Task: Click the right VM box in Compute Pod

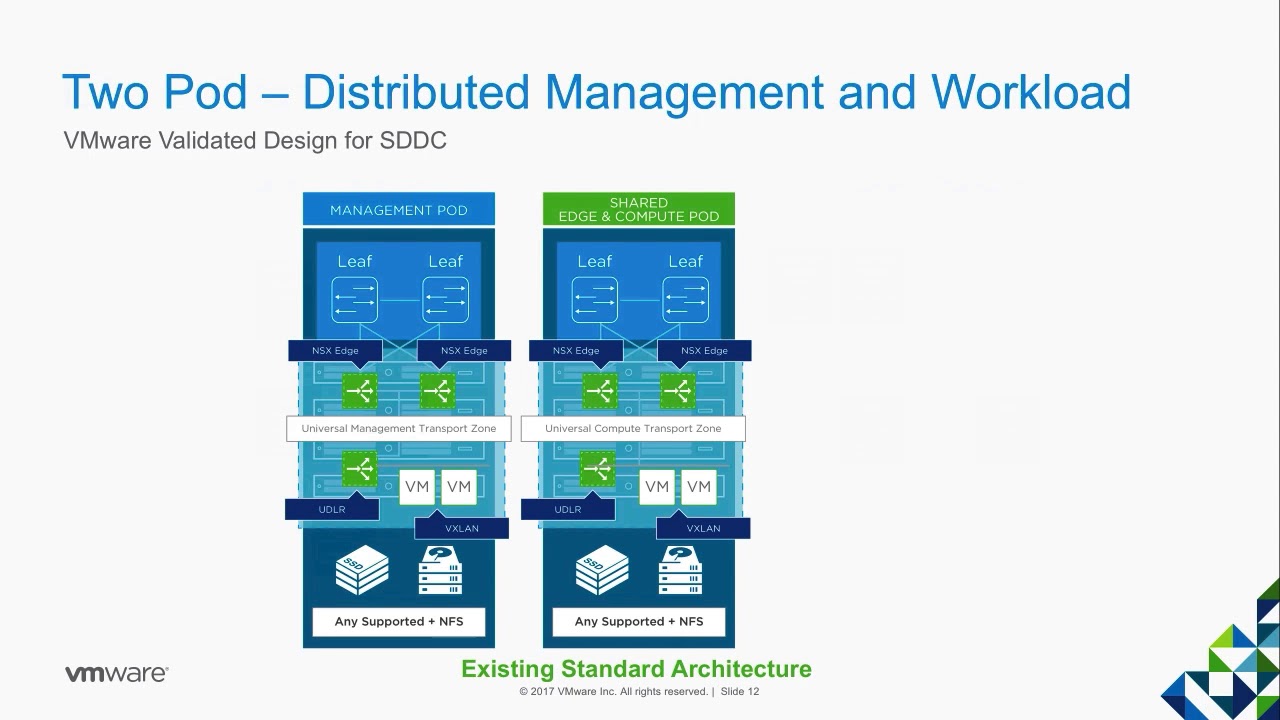Action: pyautogui.click(x=699, y=487)
